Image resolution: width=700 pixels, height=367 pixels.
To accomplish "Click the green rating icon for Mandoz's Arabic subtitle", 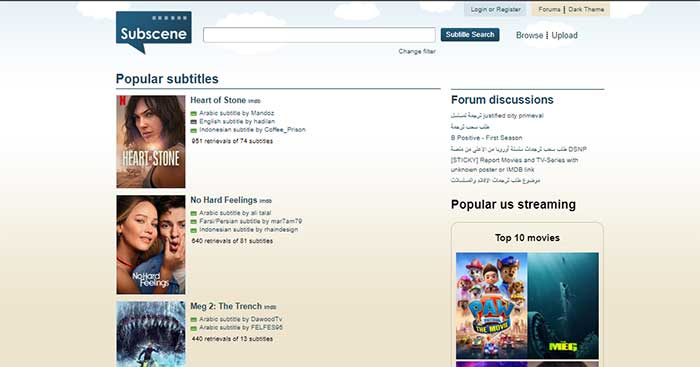I will (x=194, y=114).
